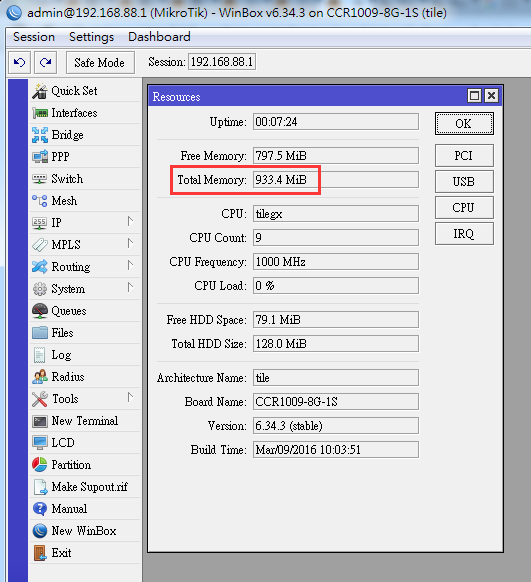
Task: Open the LCD monitor icon
Action: pos(40,443)
